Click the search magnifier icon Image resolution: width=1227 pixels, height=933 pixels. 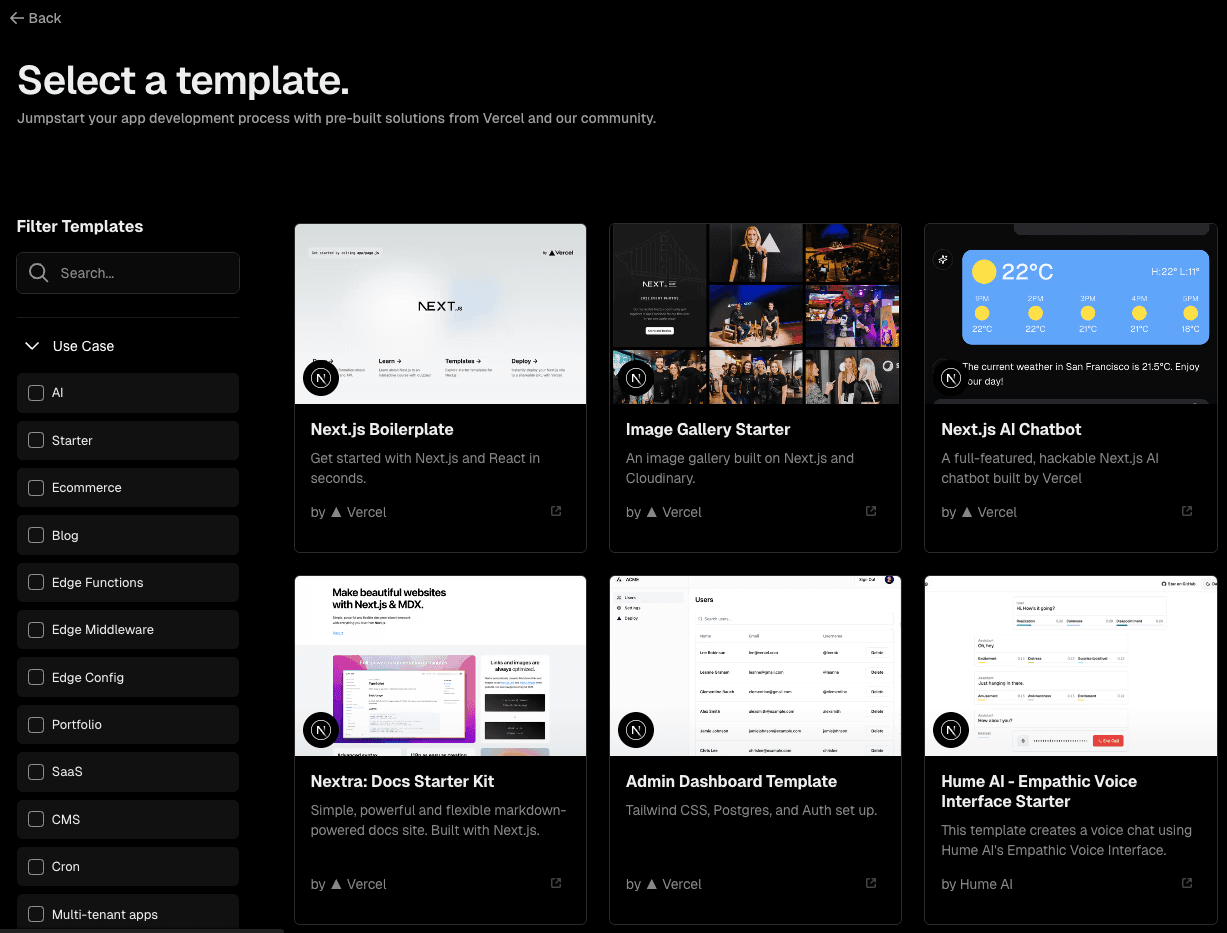point(39,273)
